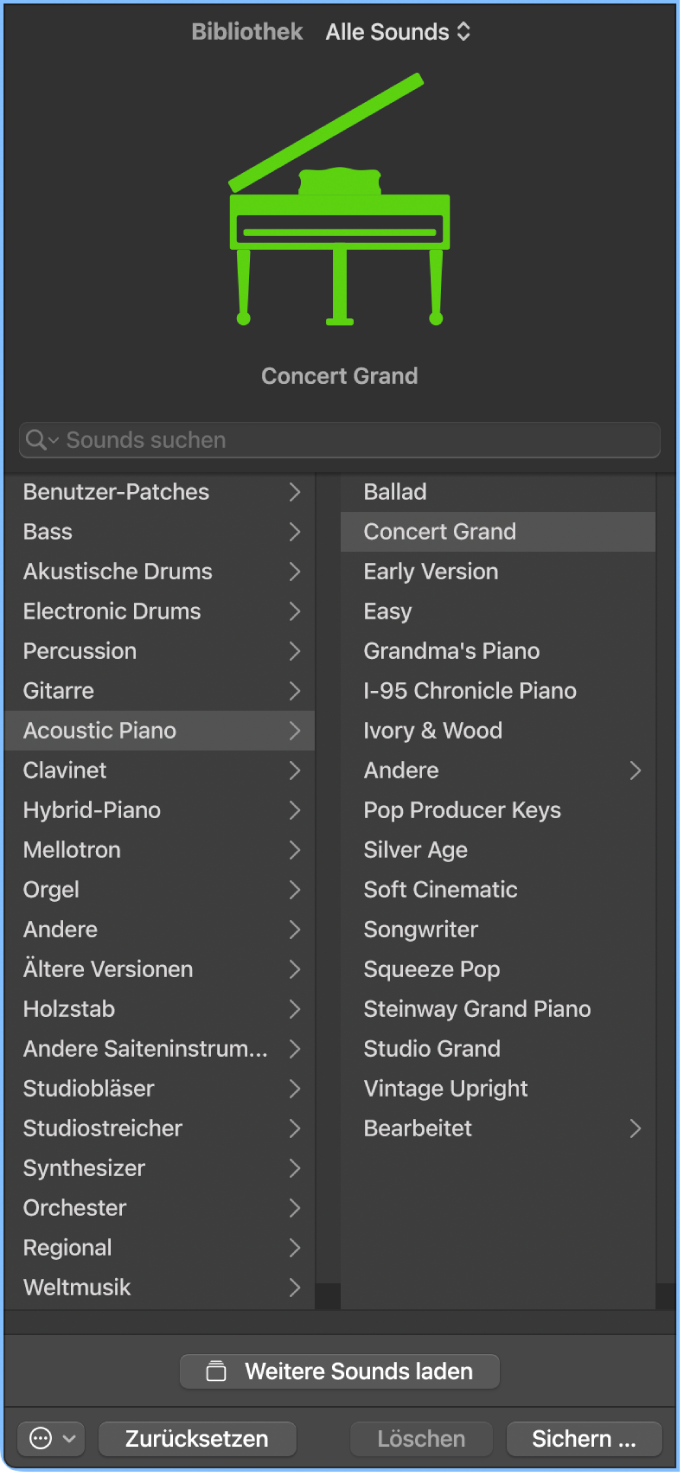Click the Weitere Sounds laden button

340,1371
